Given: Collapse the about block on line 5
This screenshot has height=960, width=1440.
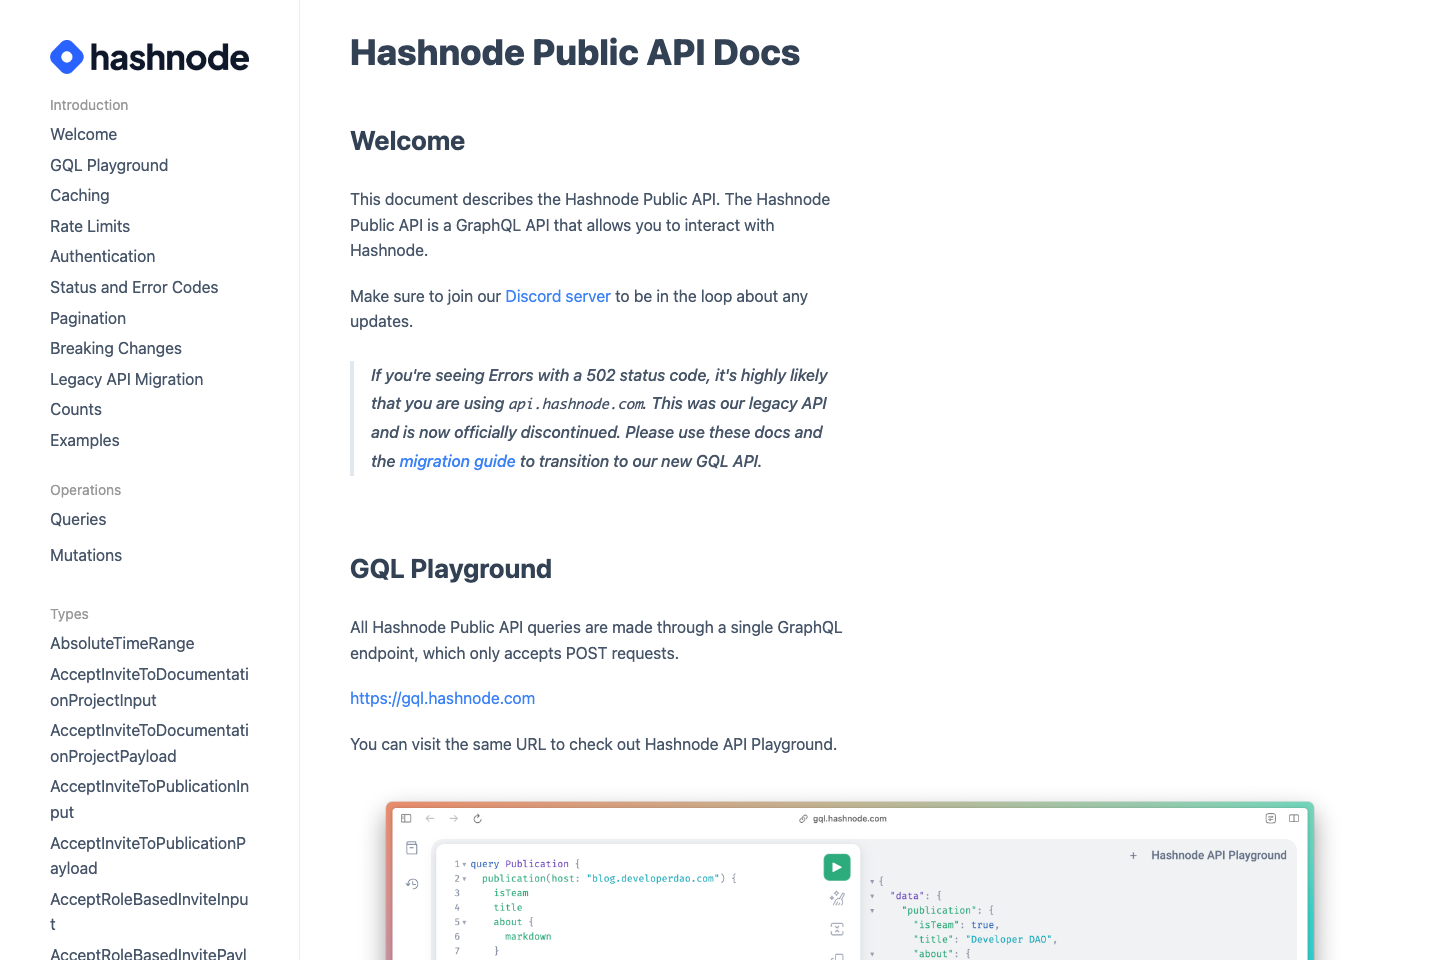Looking at the screenshot, I should pyautogui.click(x=464, y=922).
